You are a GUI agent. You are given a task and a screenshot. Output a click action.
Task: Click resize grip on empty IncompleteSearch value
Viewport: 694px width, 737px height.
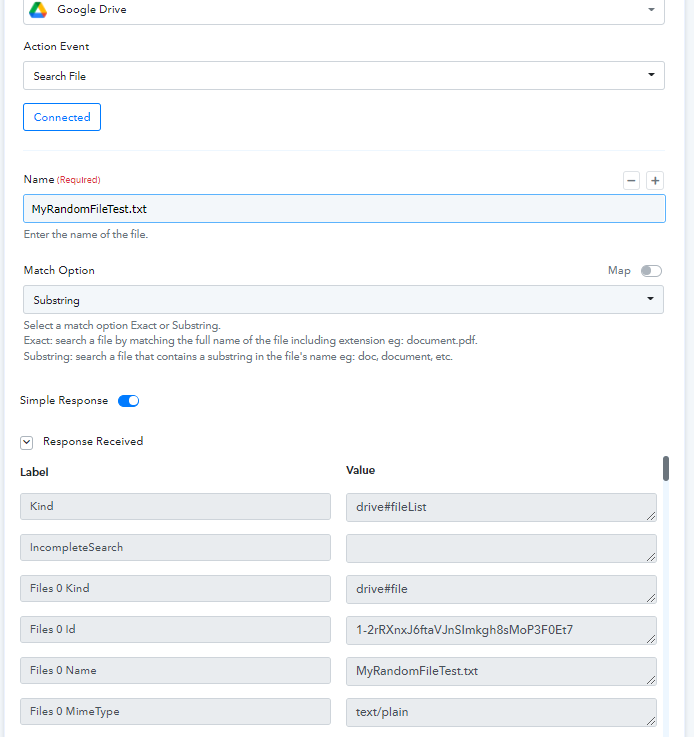click(x=651, y=557)
